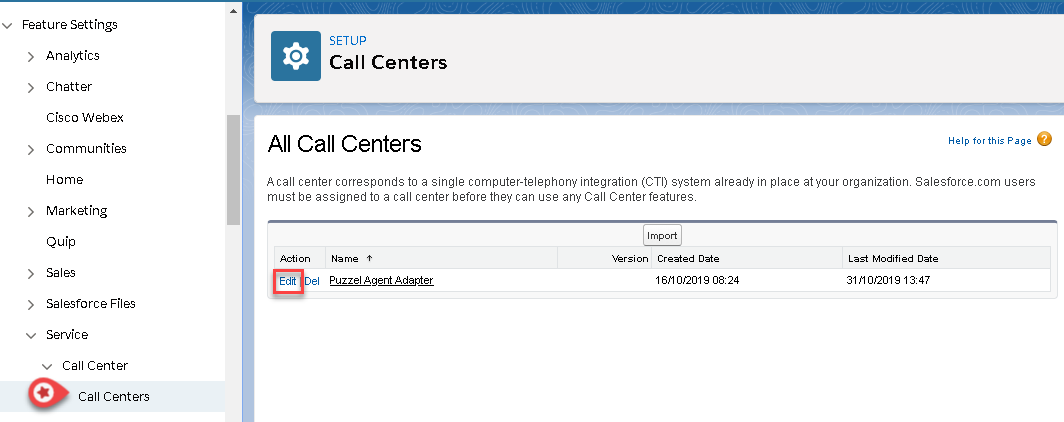Expand the Salesforce Files chevron
The image size is (1064, 422).
[x=31, y=304]
